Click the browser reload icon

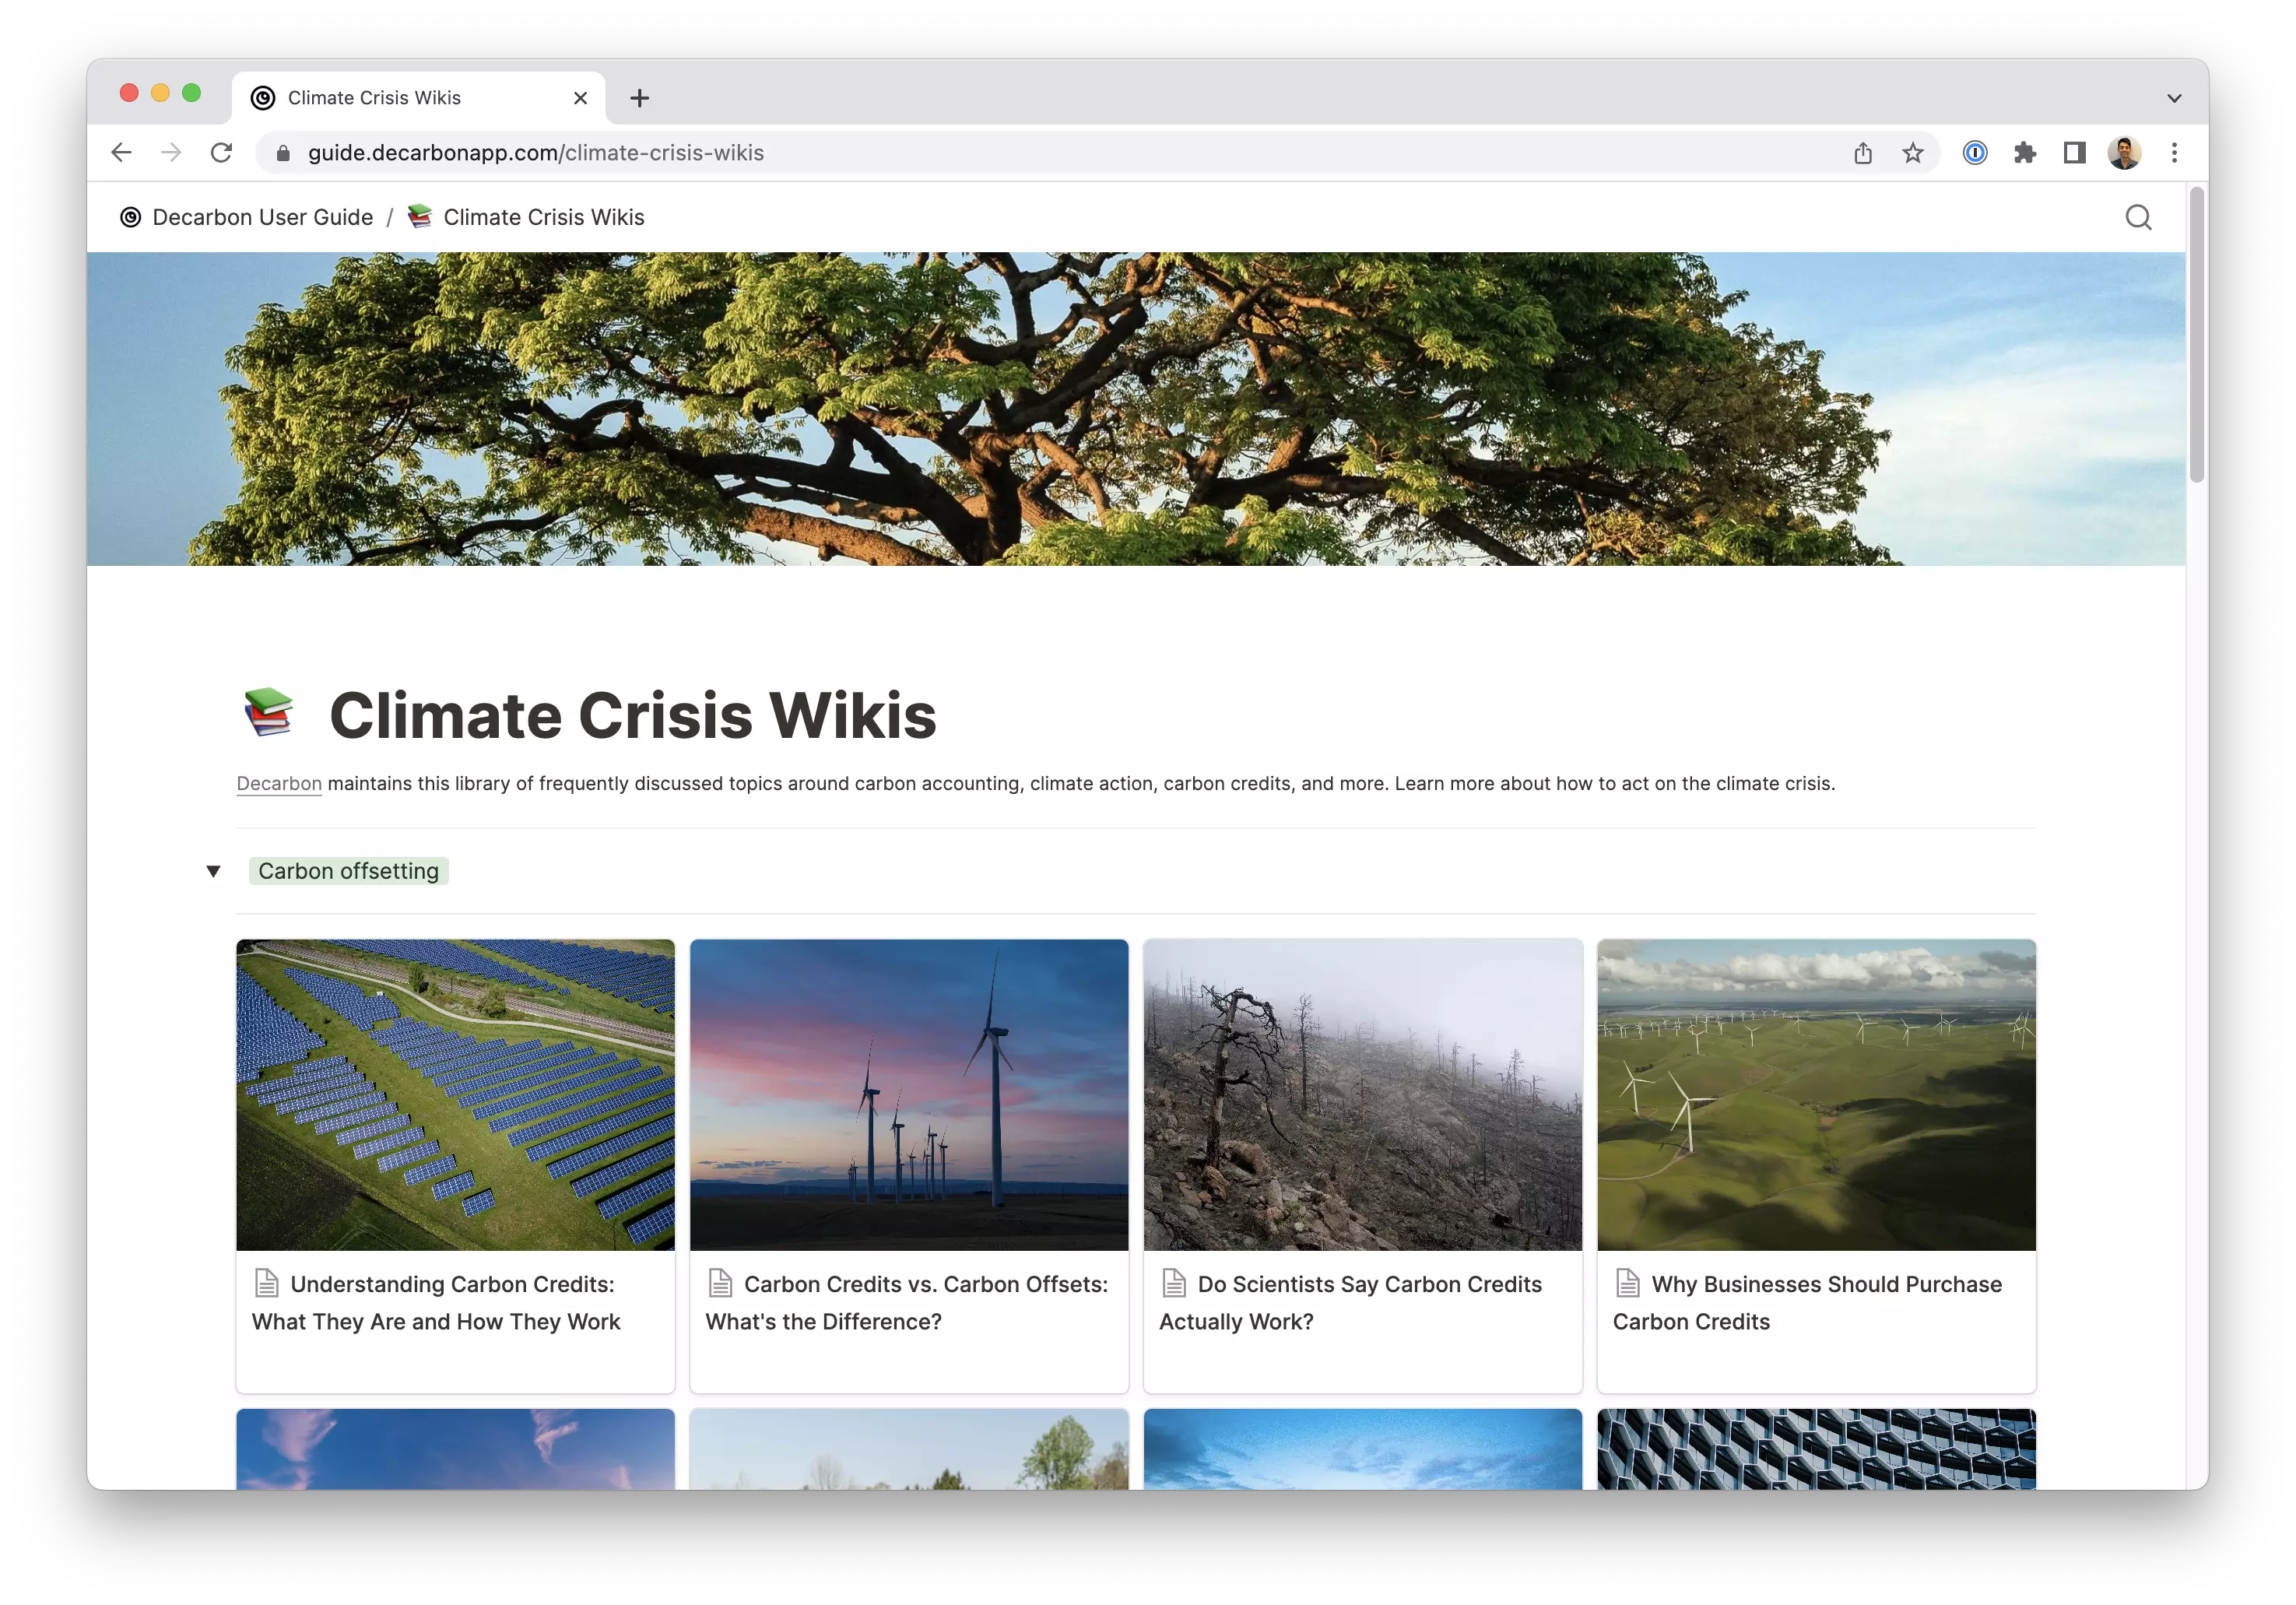(222, 152)
